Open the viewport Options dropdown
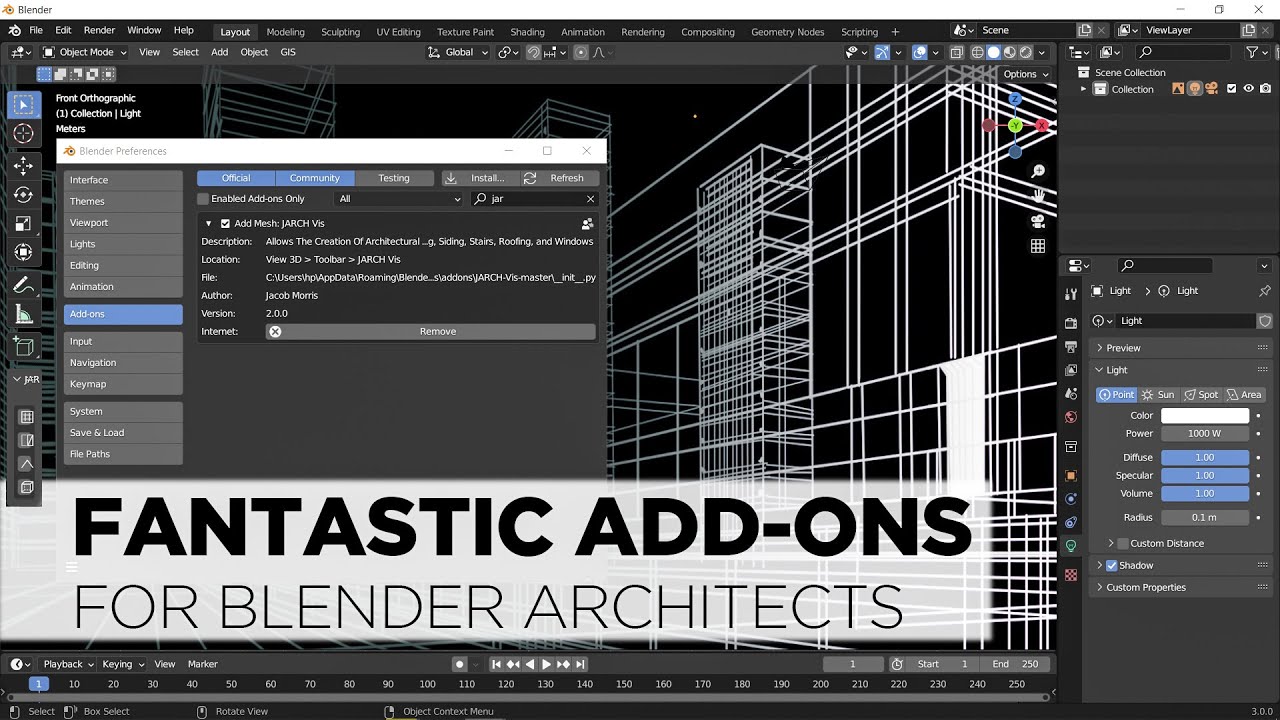 click(x=1026, y=74)
